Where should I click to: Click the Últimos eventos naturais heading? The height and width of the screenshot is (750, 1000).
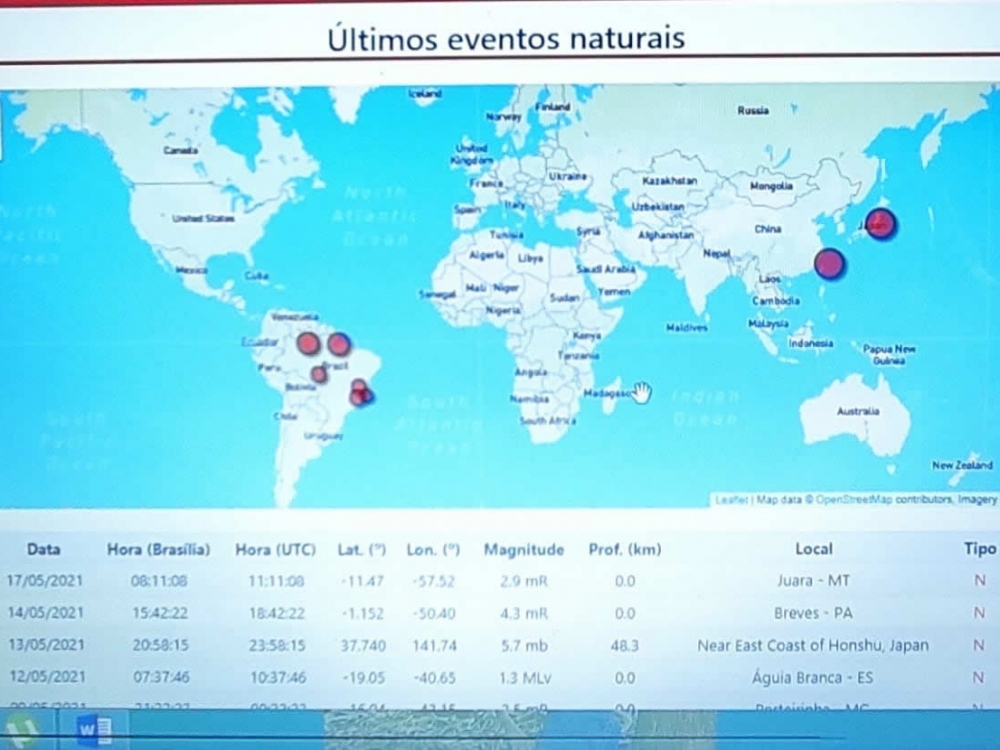tap(506, 38)
